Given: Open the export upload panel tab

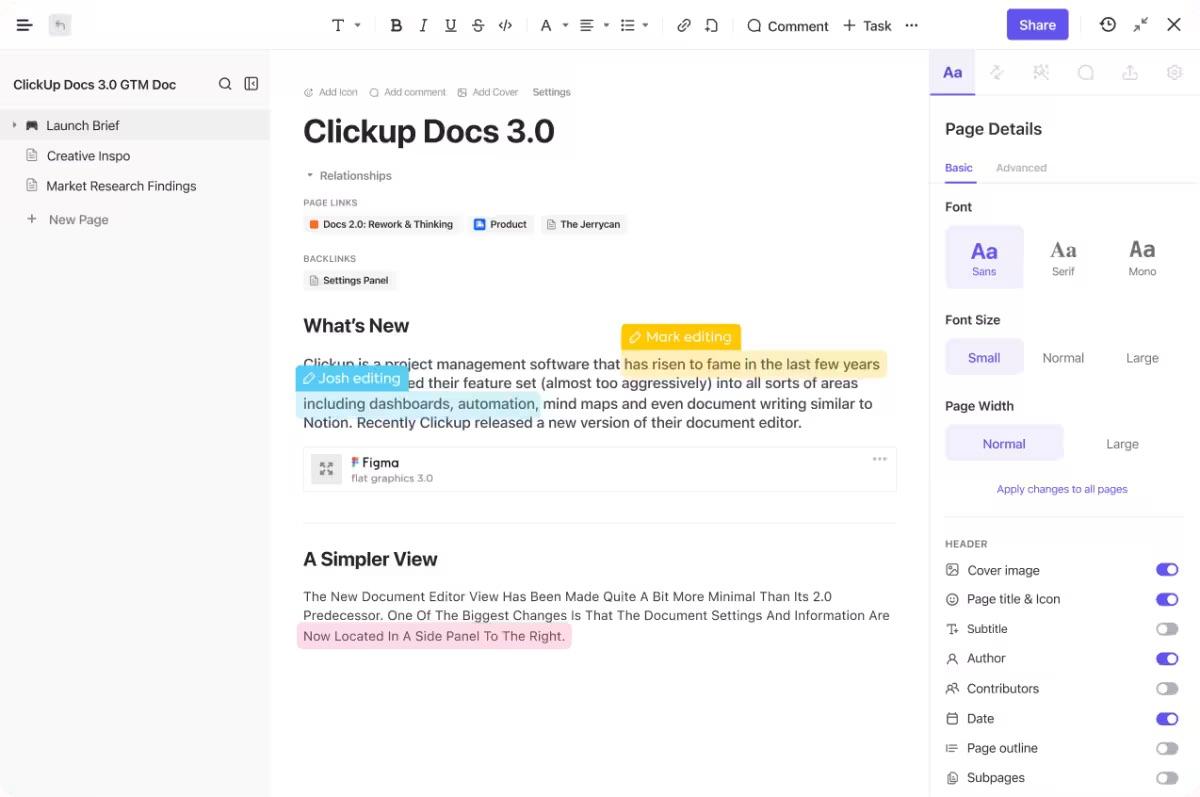Looking at the screenshot, I should 1130,72.
